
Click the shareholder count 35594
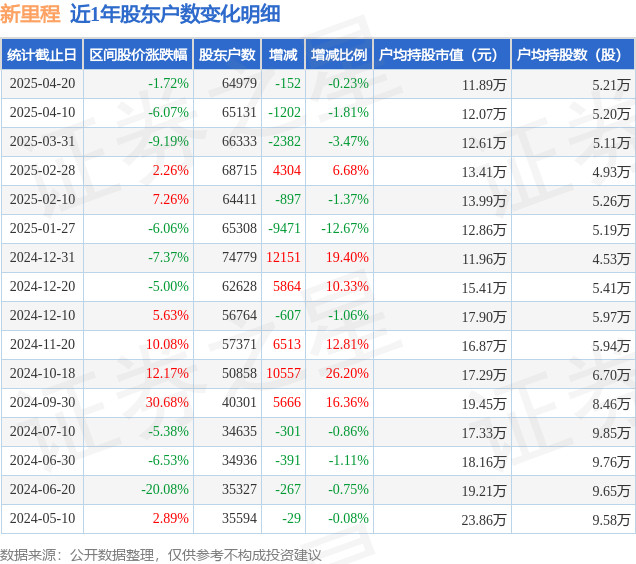[239, 519]
